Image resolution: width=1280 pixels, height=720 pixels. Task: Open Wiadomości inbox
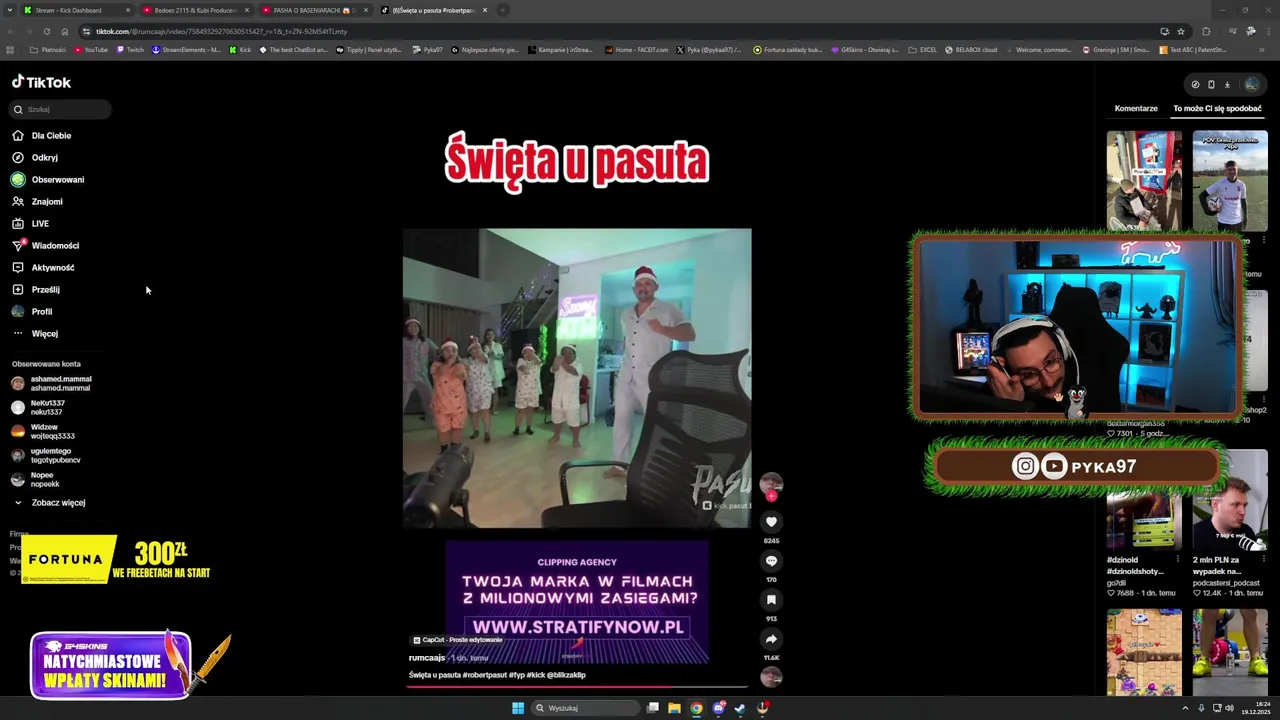pos(55,245)
